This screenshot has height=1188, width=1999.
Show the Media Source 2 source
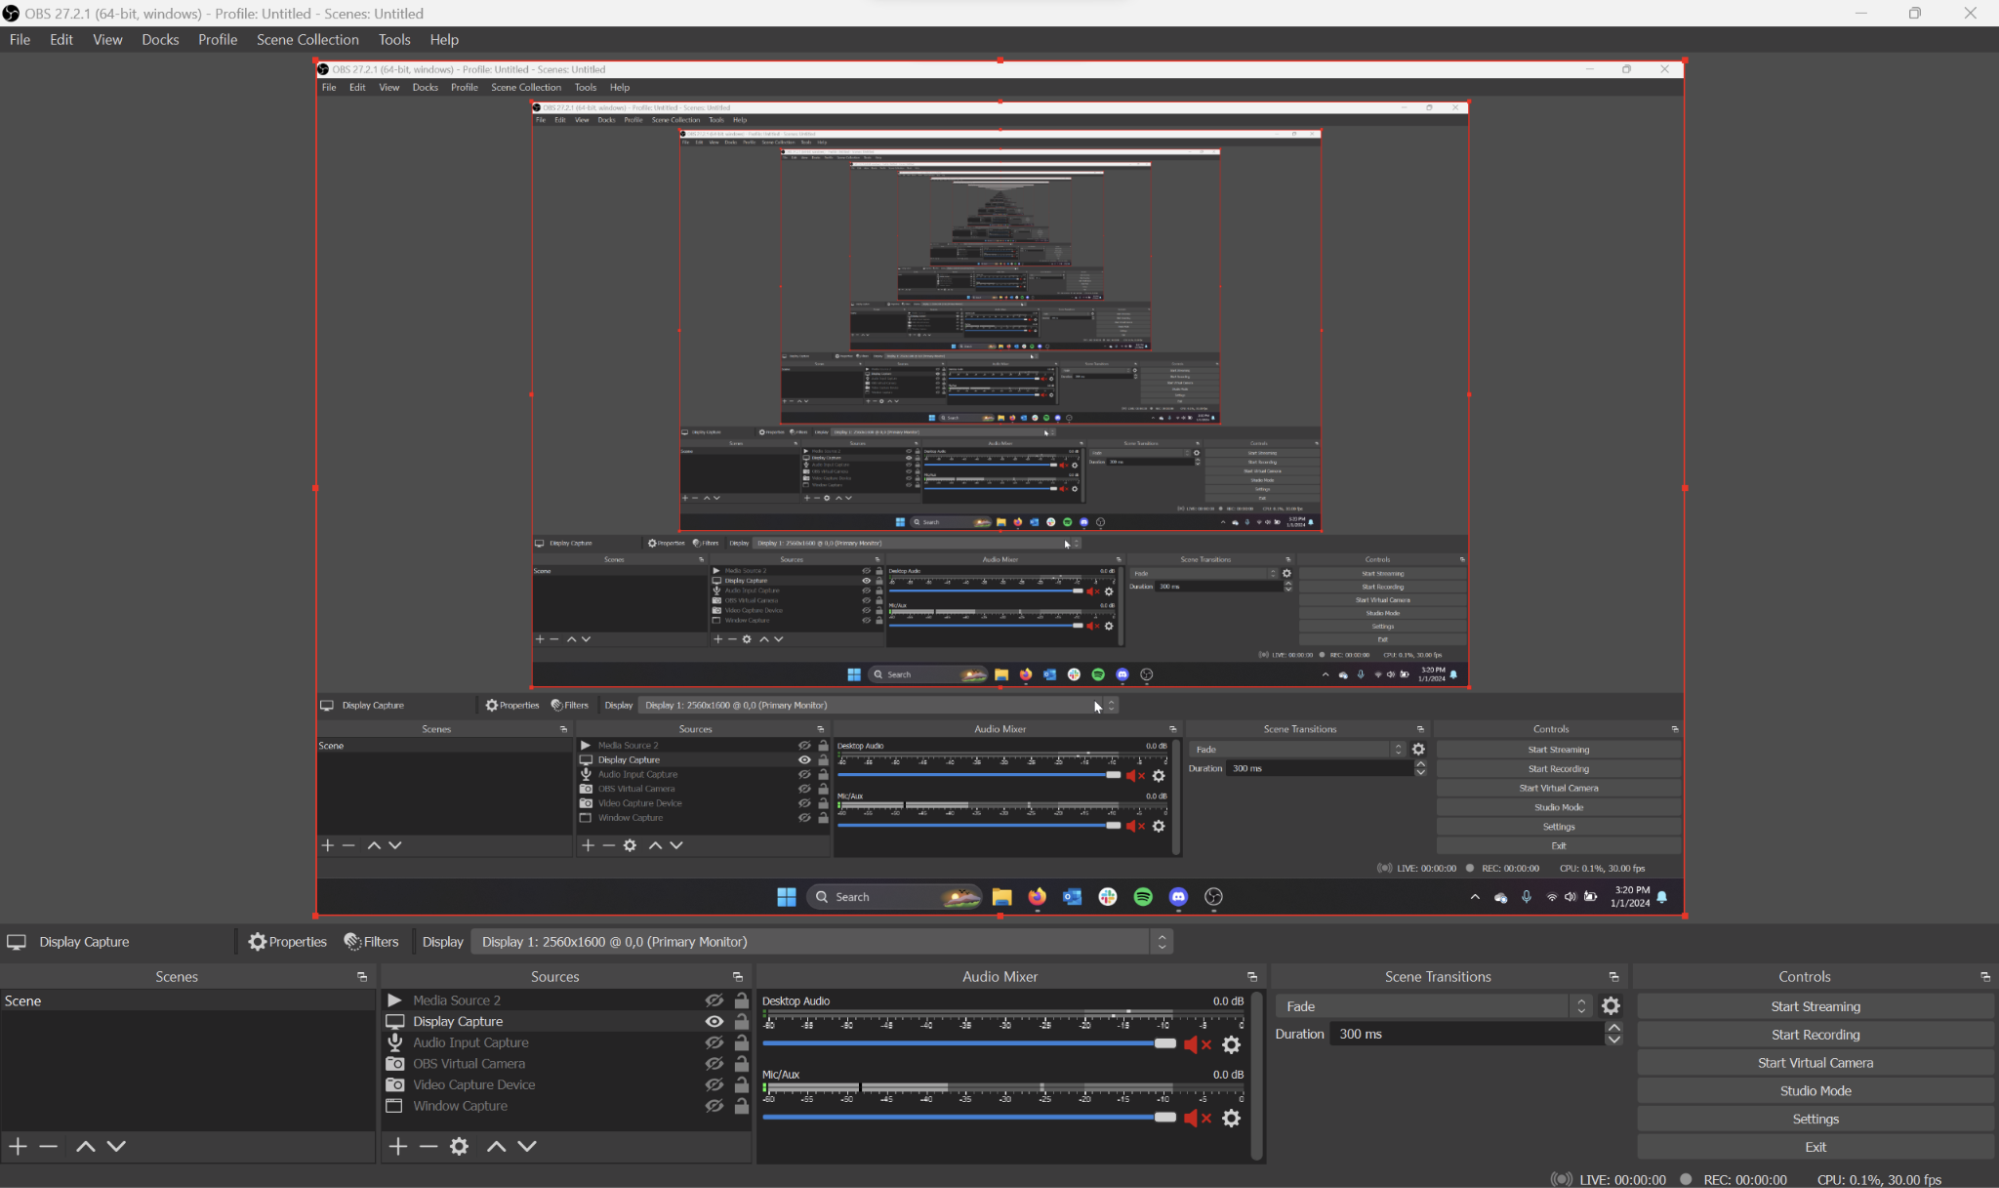click(714, 1000)
